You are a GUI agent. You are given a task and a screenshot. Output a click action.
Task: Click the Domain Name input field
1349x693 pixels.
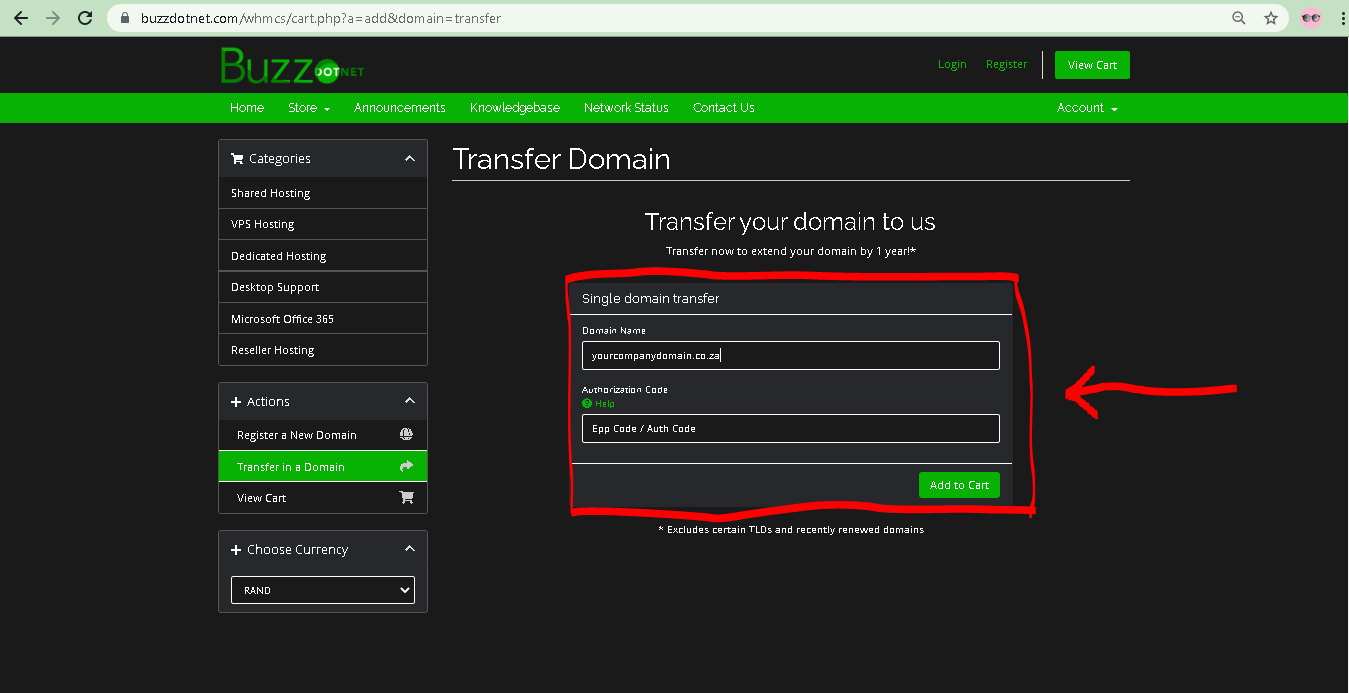(x=790, y=355)
